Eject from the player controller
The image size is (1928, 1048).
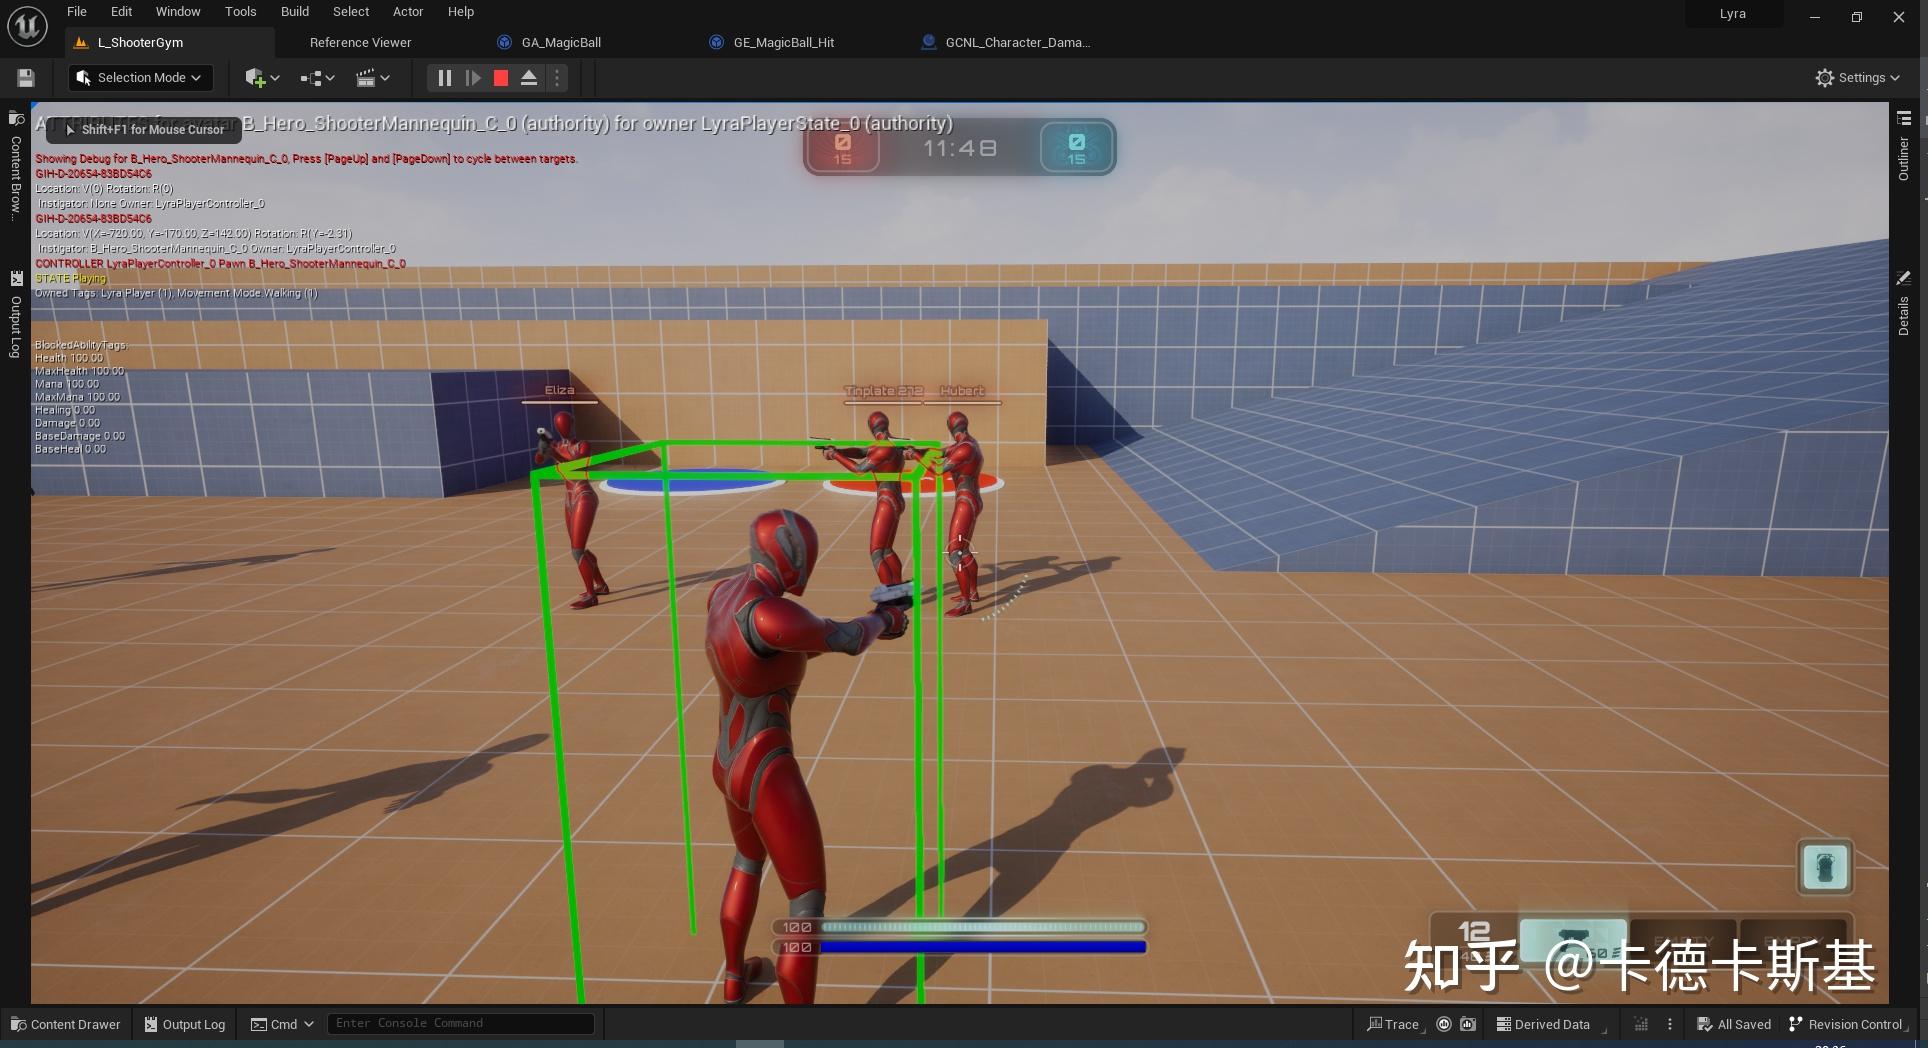click(x=529, y=78)
